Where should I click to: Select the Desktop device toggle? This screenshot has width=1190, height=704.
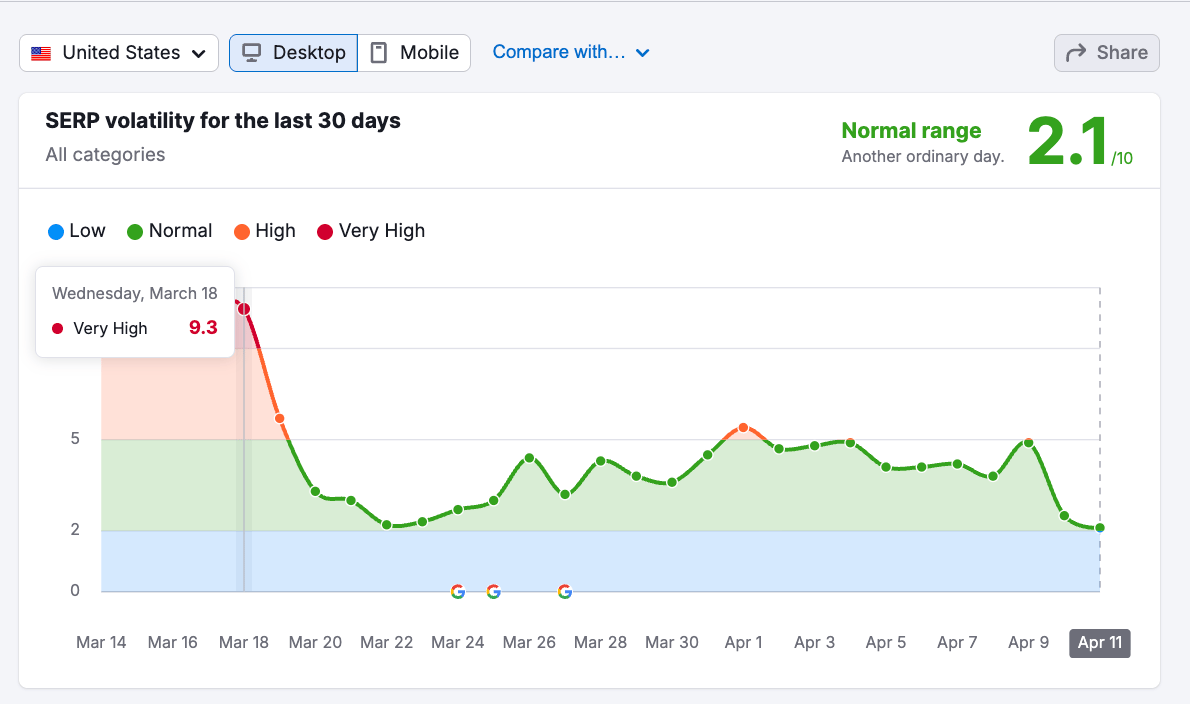(294, 53)
